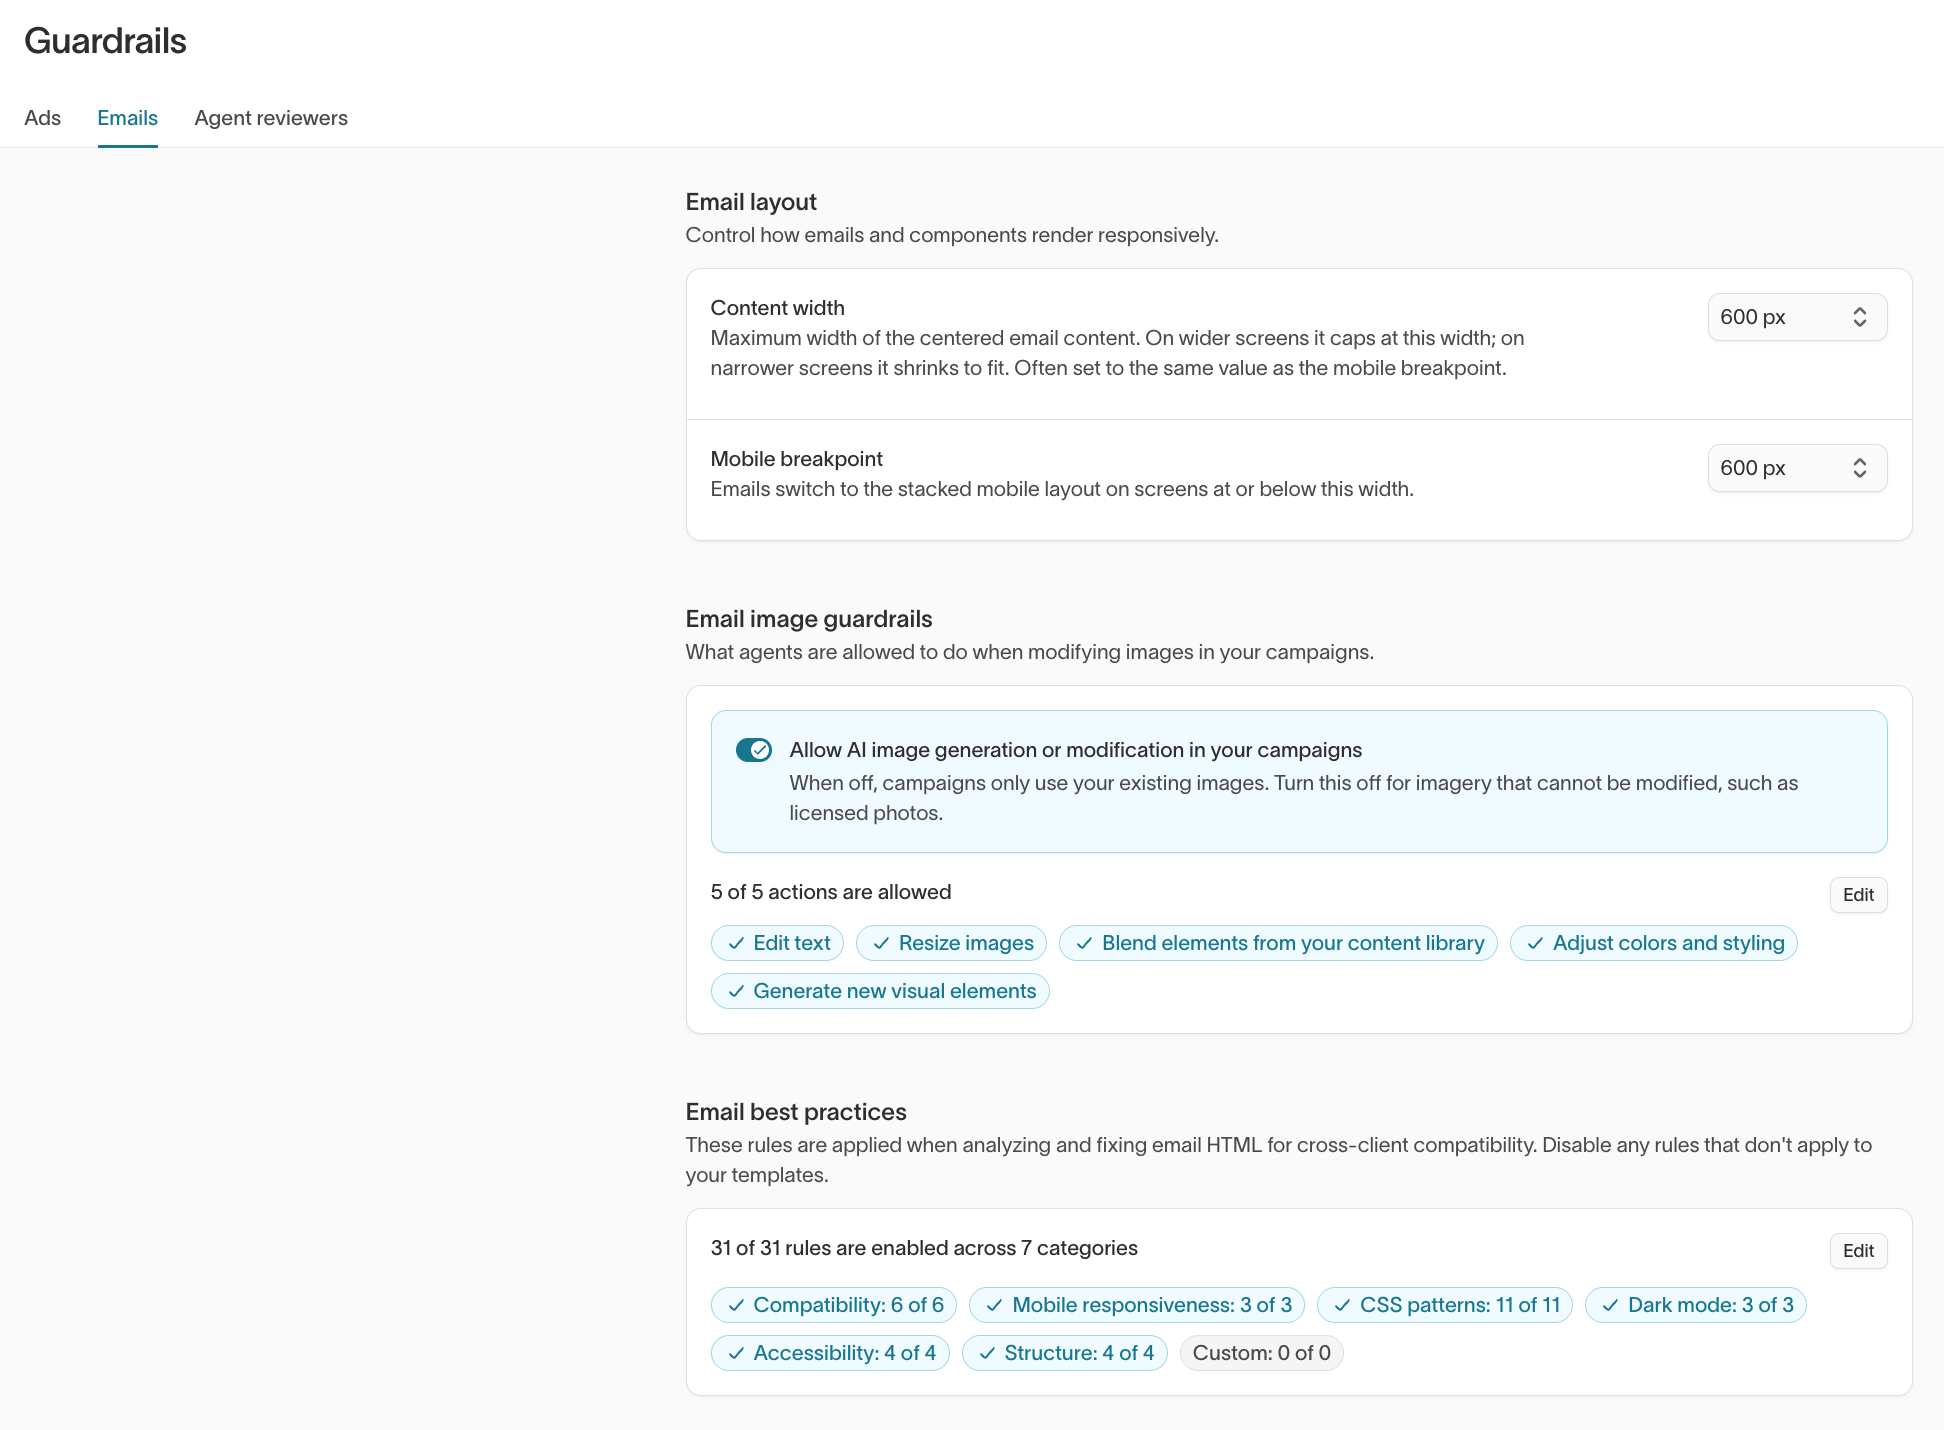Open the Mobile breakpoint dropdown
Viewport: 1944px width, 1430px height.
[x=1797, y=468]
